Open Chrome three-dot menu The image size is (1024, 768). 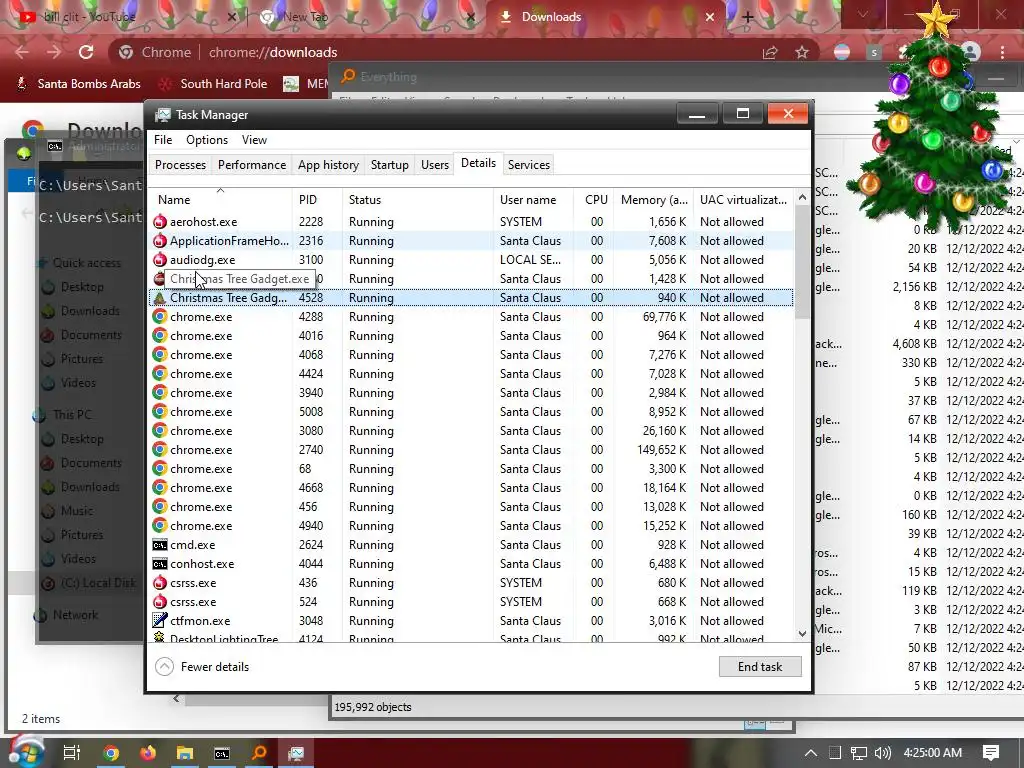tap(1002, 52)
